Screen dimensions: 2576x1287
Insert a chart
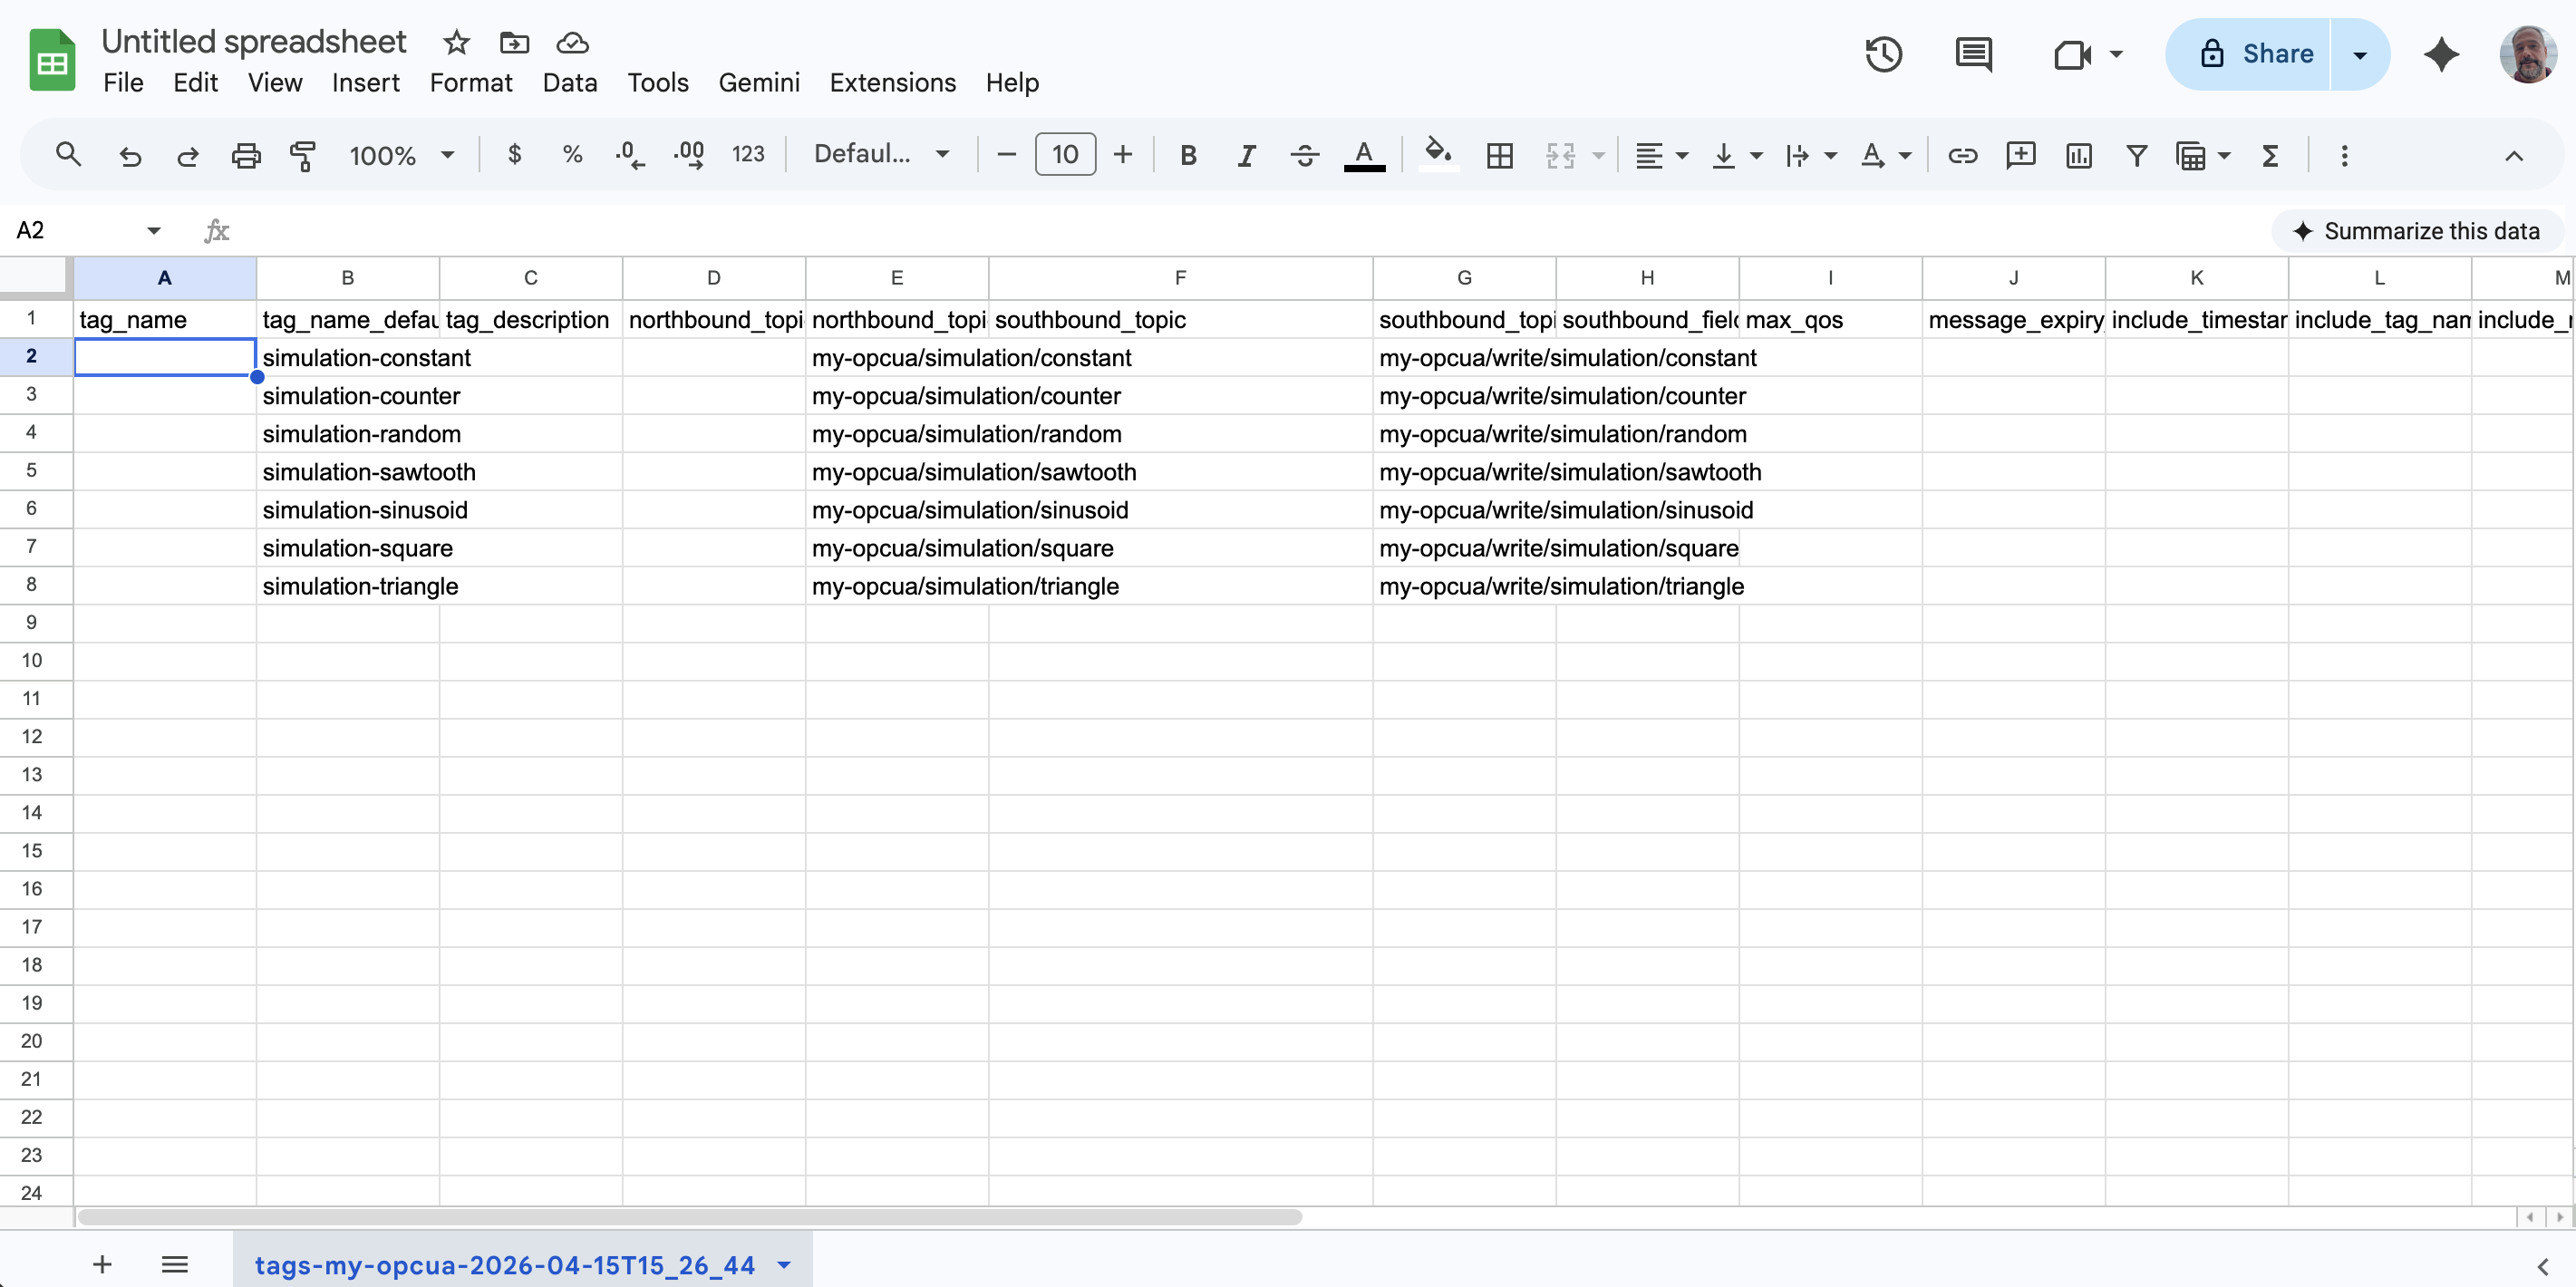[2078, 155]
